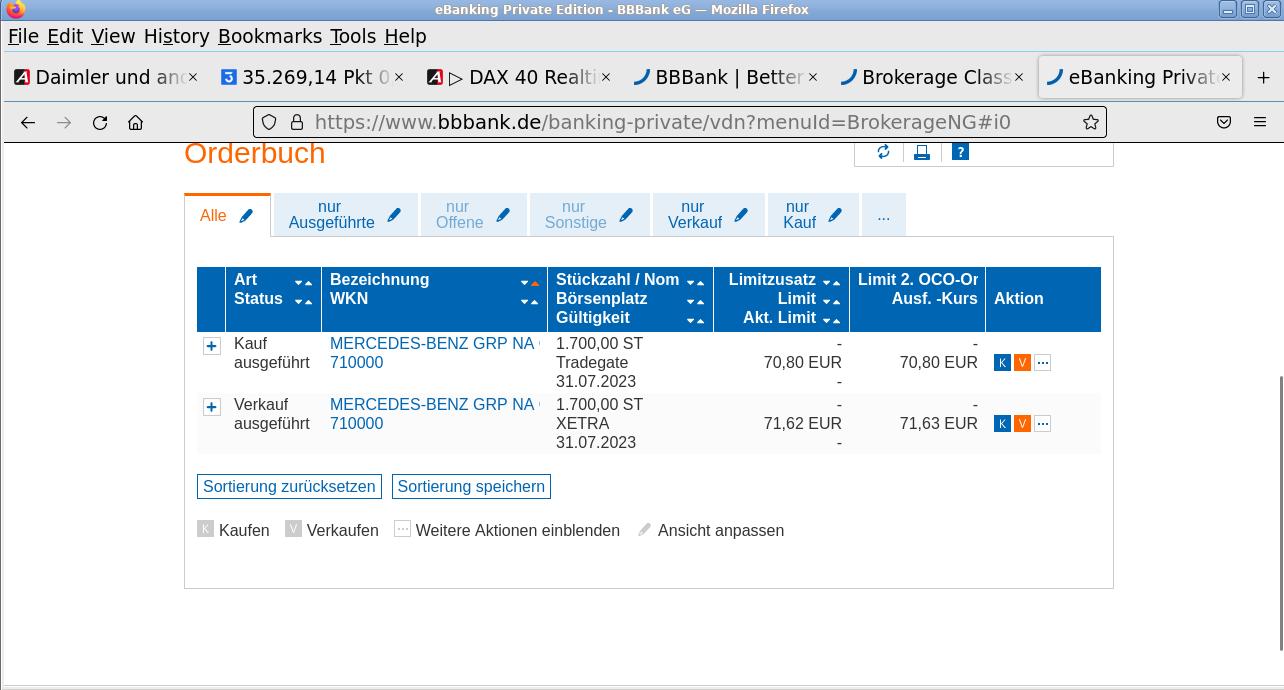Sort Akt. Limit descending with down arrow
Image resolution: width=1284 pixels, height=690 pixels.
[826, 321]
